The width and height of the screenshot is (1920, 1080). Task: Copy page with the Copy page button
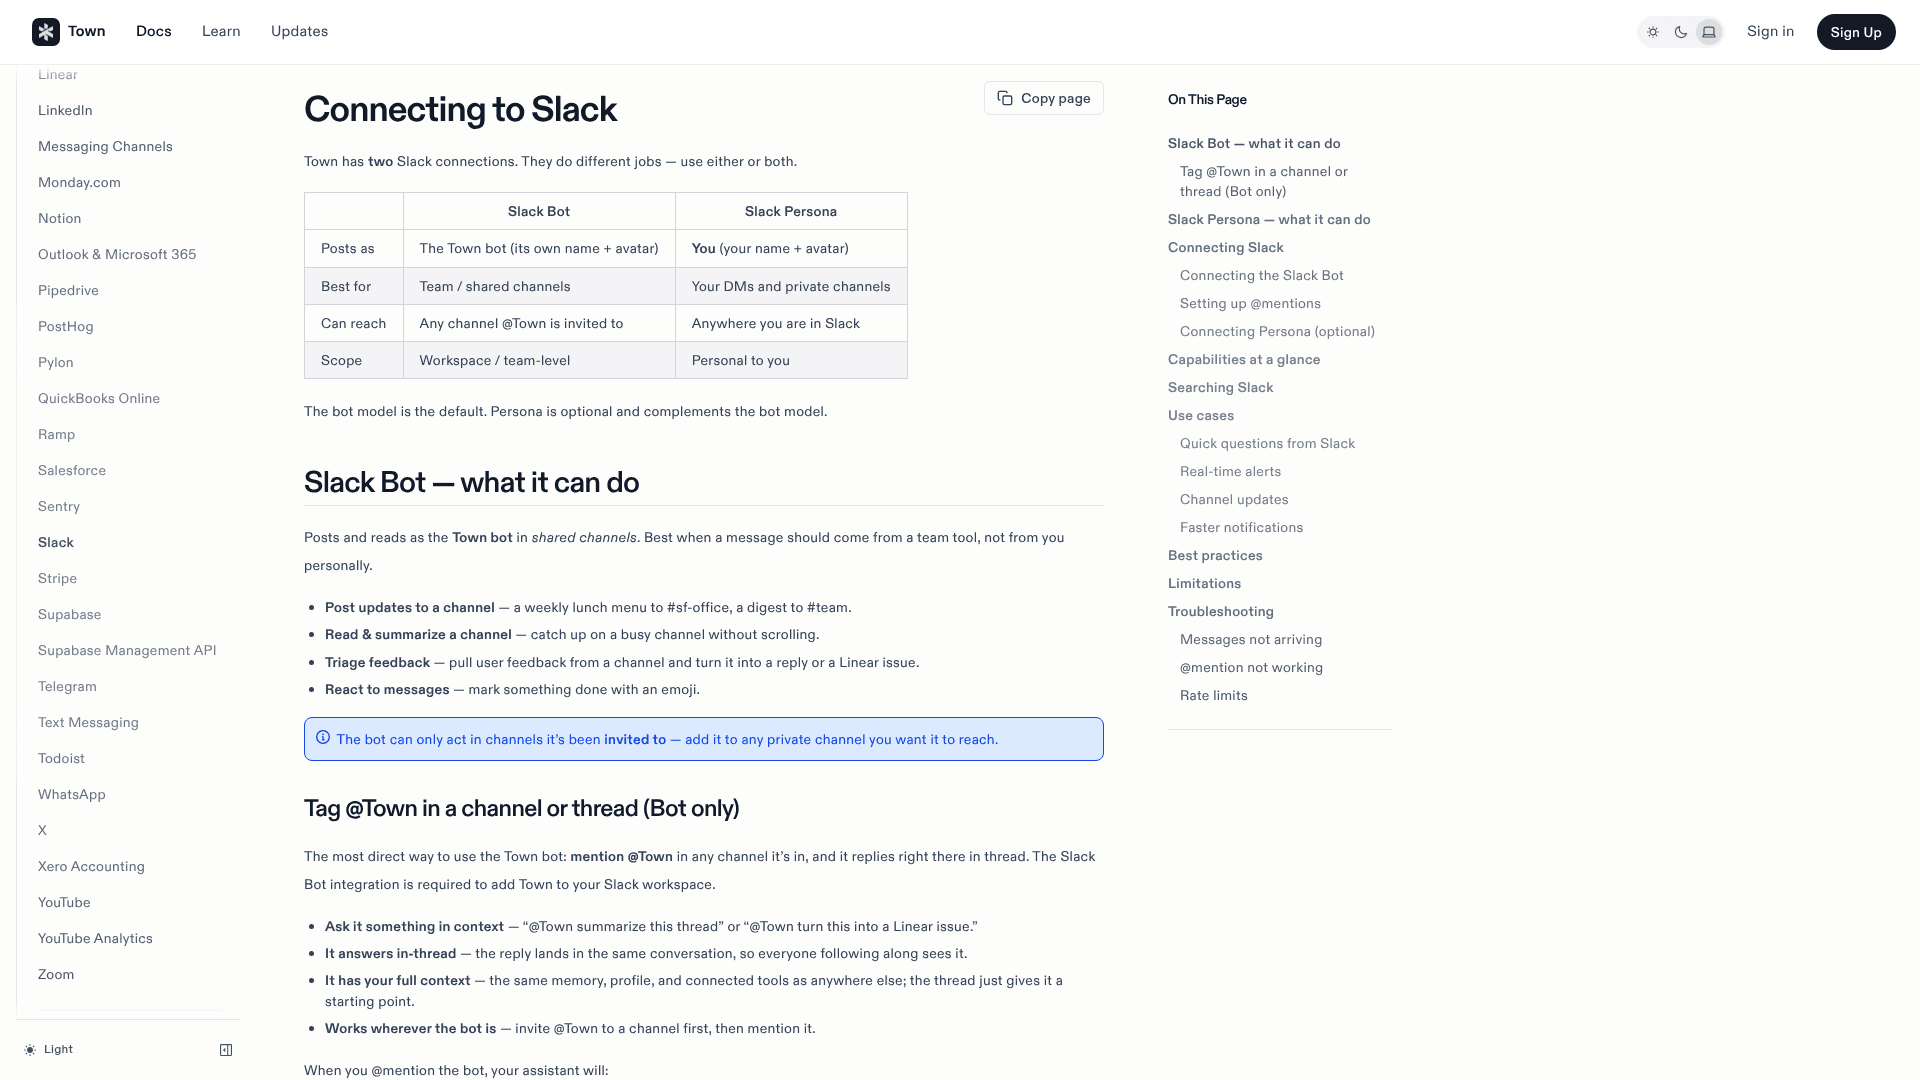[x=1044, y=98]
